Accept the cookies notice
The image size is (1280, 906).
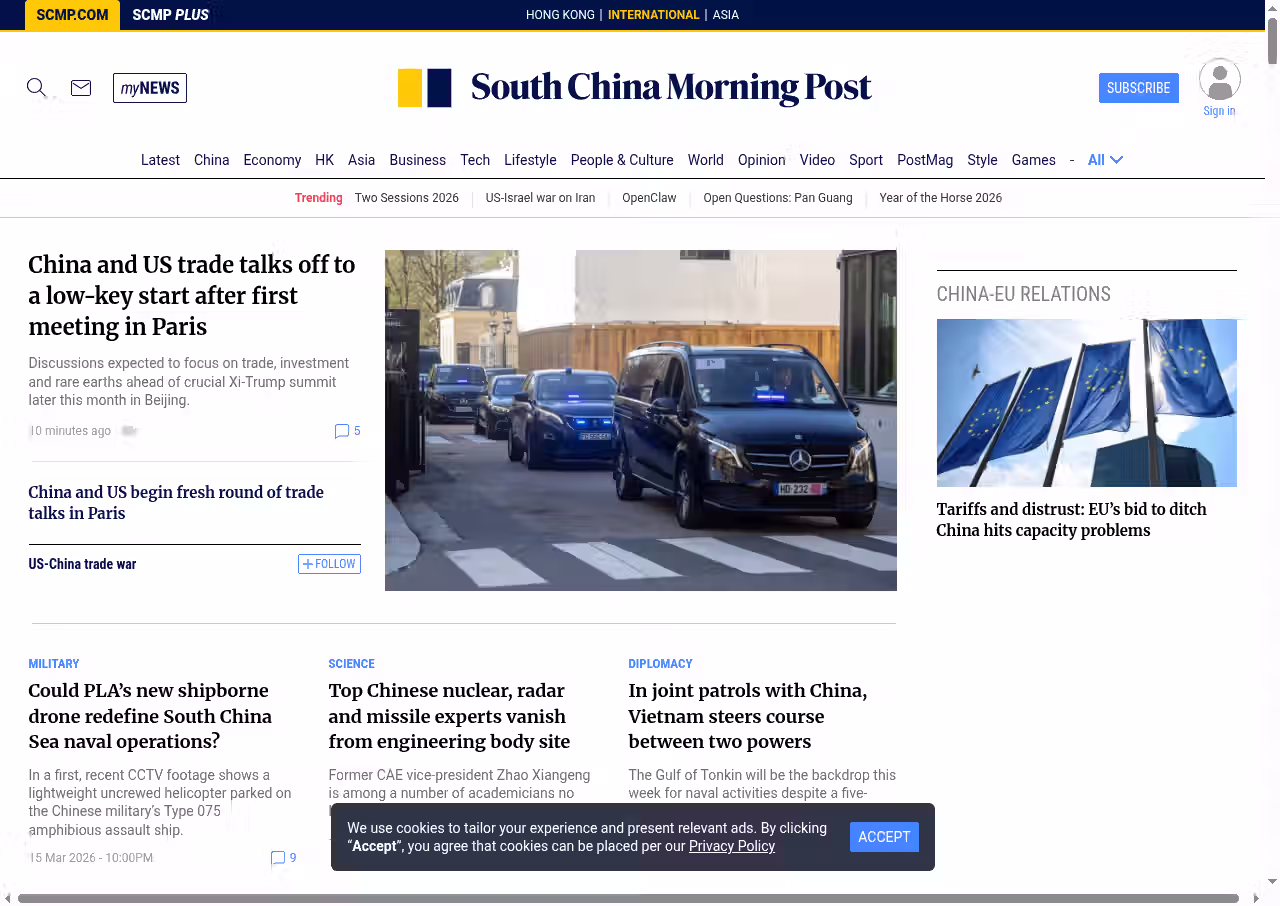tap(884, 837)
